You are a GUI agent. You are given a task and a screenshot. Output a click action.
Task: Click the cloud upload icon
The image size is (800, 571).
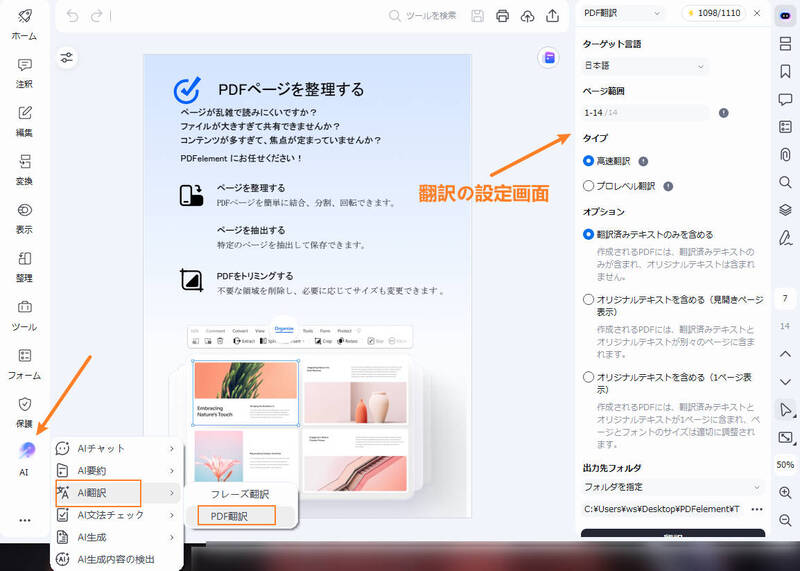[x=527, y=16]
